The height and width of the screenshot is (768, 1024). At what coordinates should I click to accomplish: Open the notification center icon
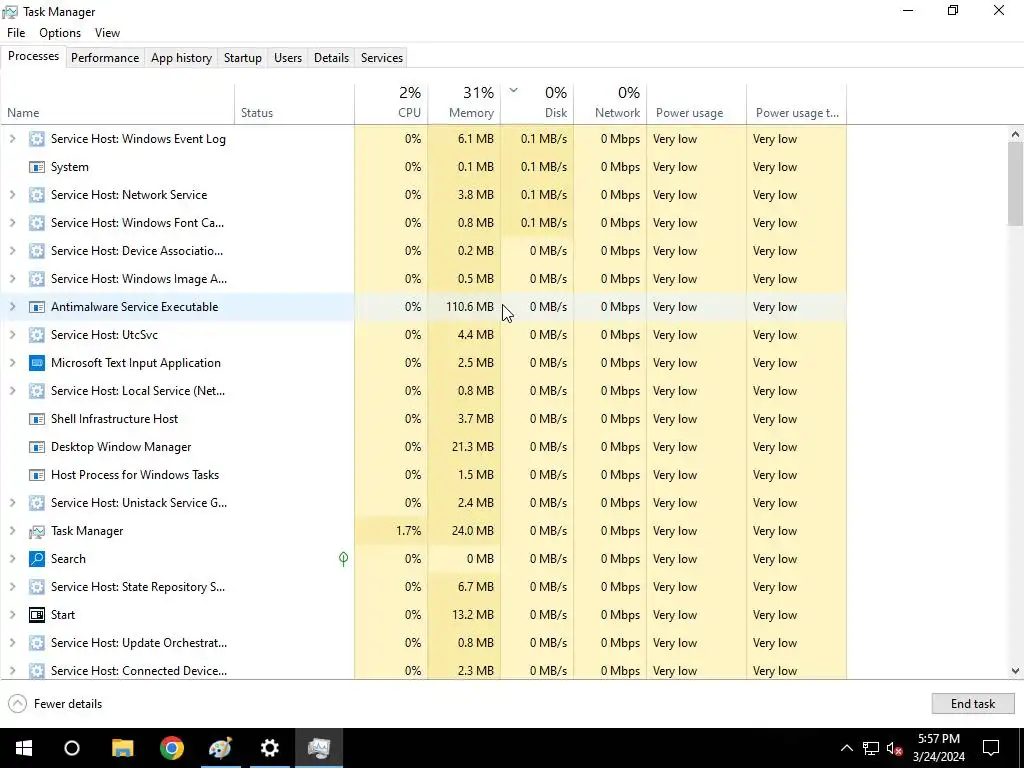[x=991, y=748]
